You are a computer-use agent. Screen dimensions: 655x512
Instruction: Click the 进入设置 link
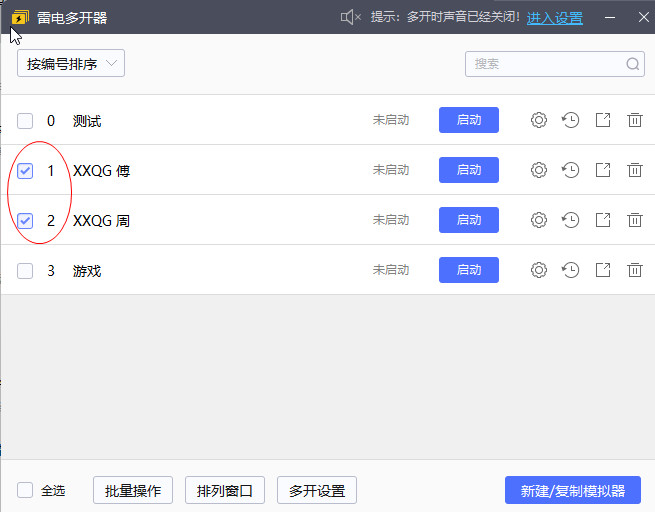point(555,17)
